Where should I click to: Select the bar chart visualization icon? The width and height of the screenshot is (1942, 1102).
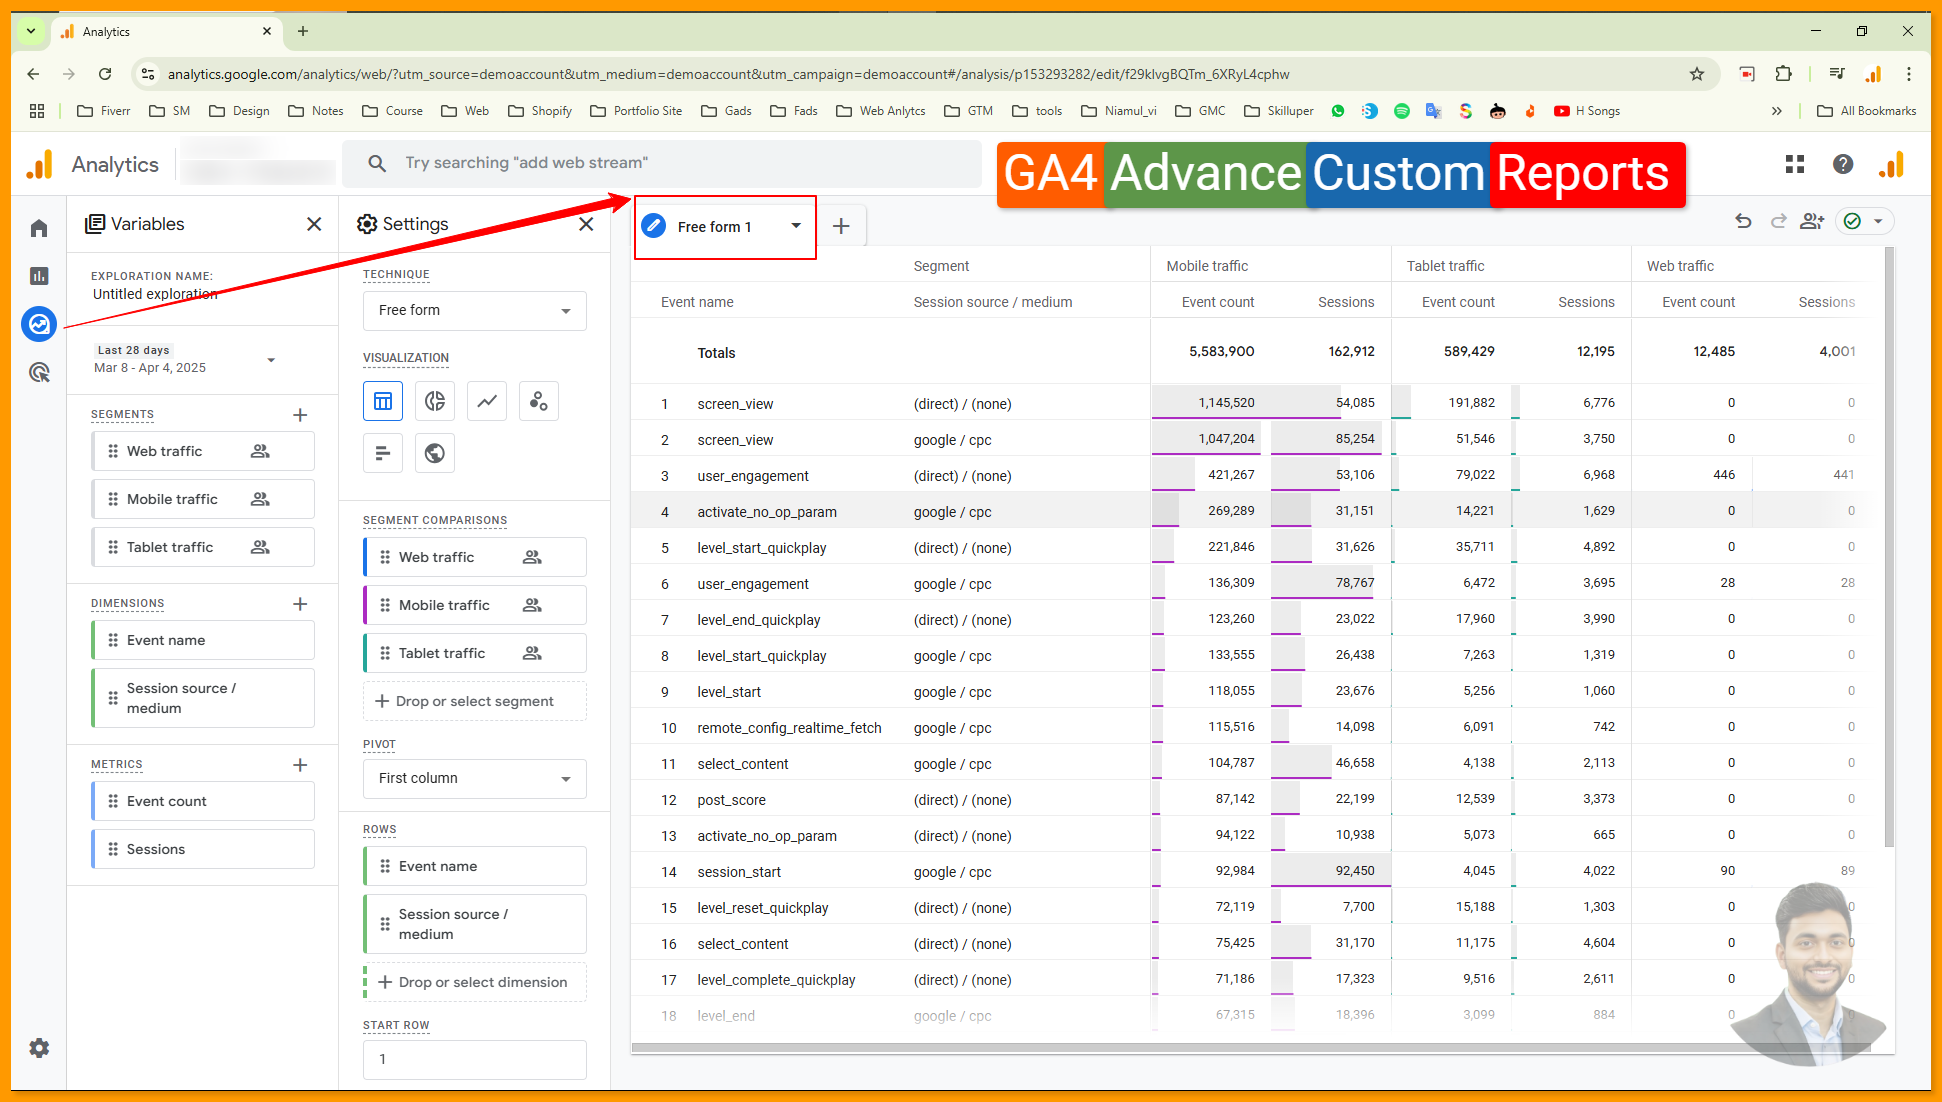[x=383, y=453]
